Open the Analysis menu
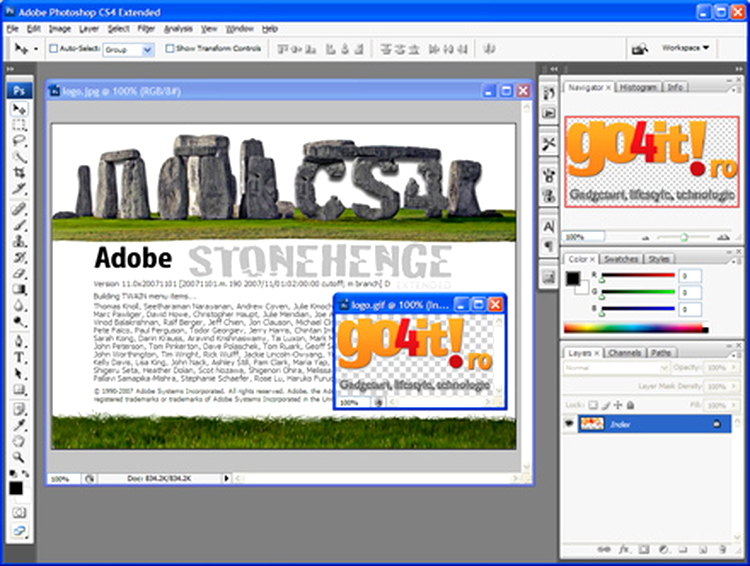Screen dimensions: 750x566 tap(178, 29)
